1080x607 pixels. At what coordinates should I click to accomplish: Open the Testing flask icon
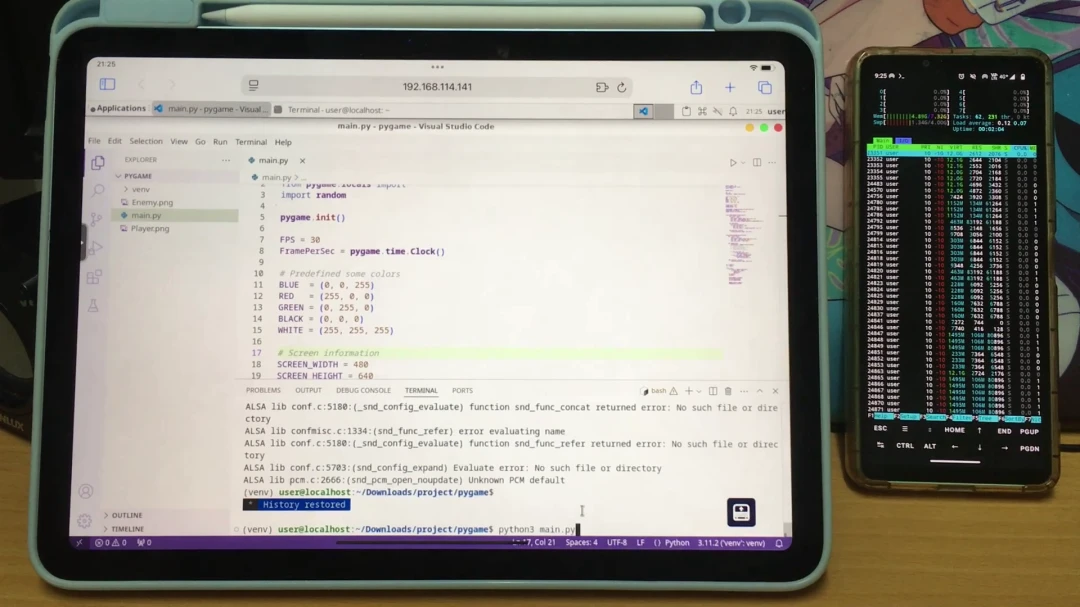pyautogui.click(x=93, y=306)
